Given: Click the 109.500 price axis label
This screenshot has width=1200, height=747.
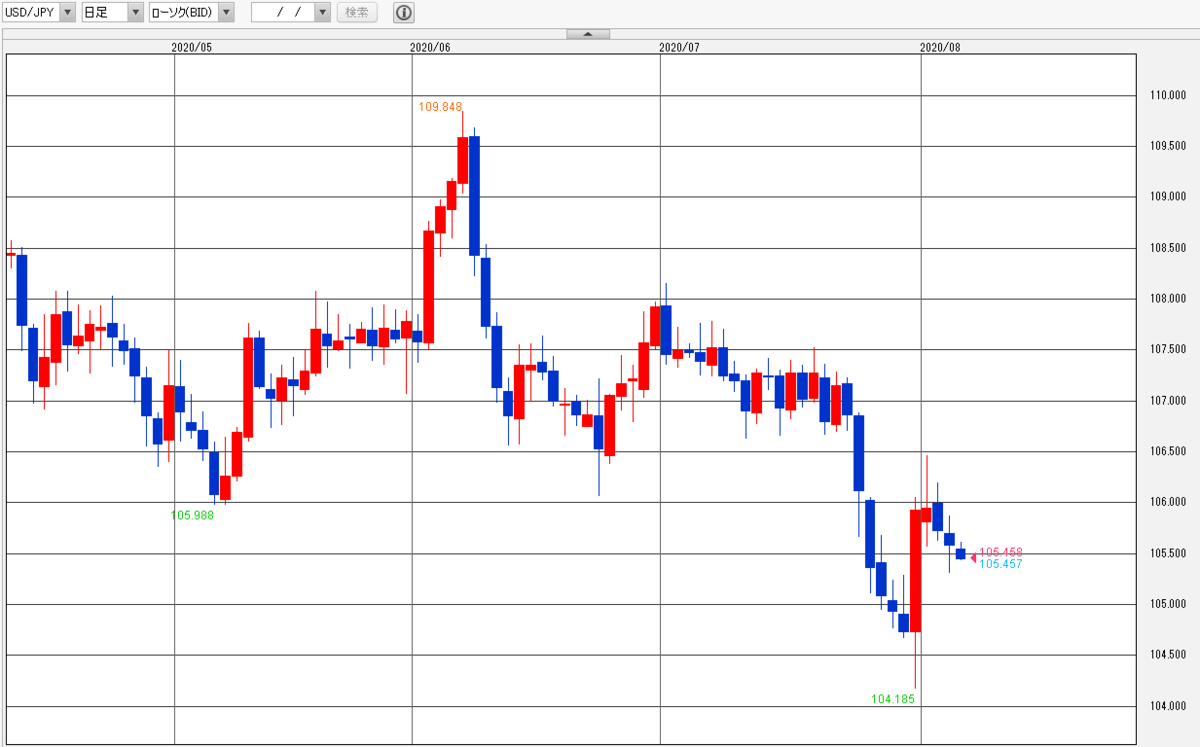Looking at the screenshot, I should pos(1168,147).
